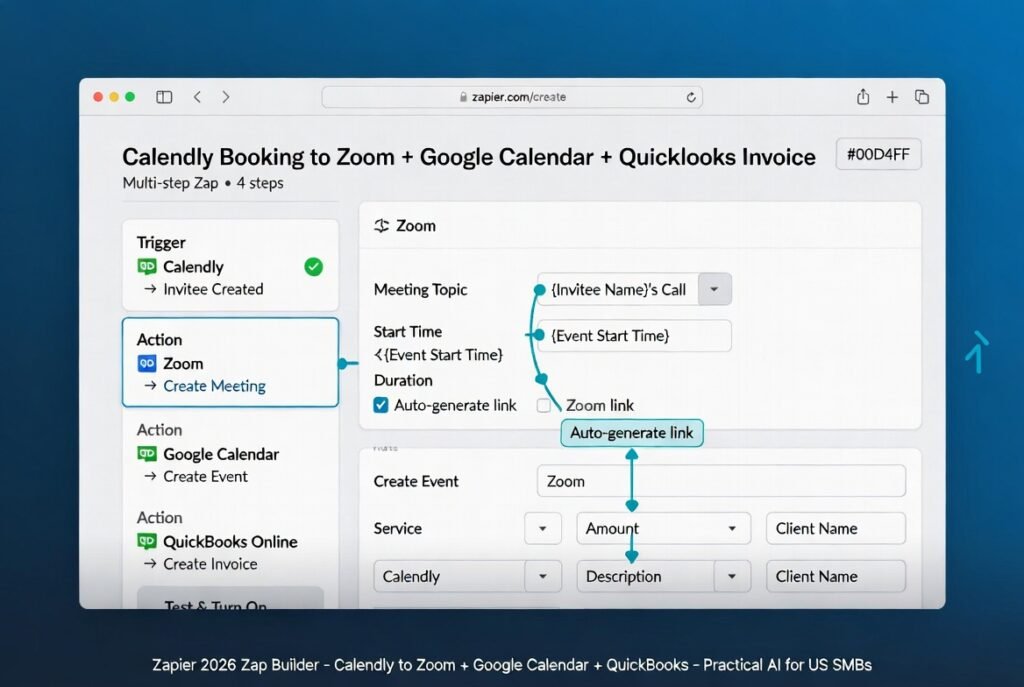Click the sidebar toggle icon in the browser toolbar
Viewport: 1024px width, 687px height.
[164, 97]
